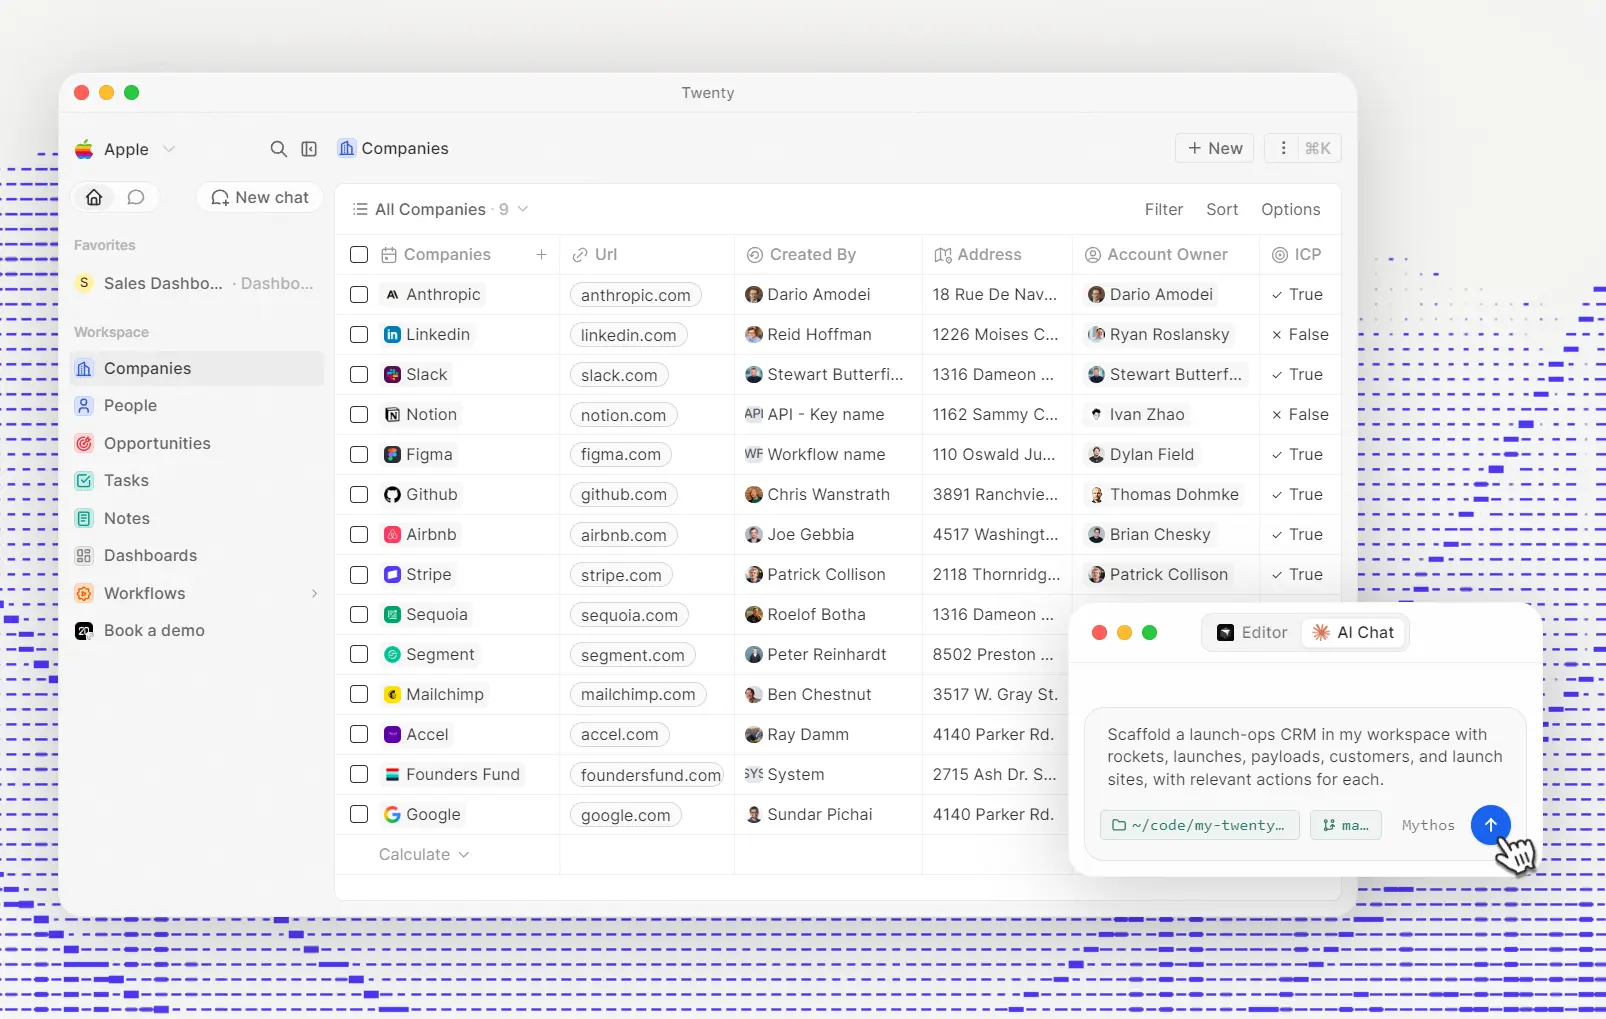This screenshot has height=1019, width=1606.
Task: Open Notes in the sidebar
Action: coord(198,518)
